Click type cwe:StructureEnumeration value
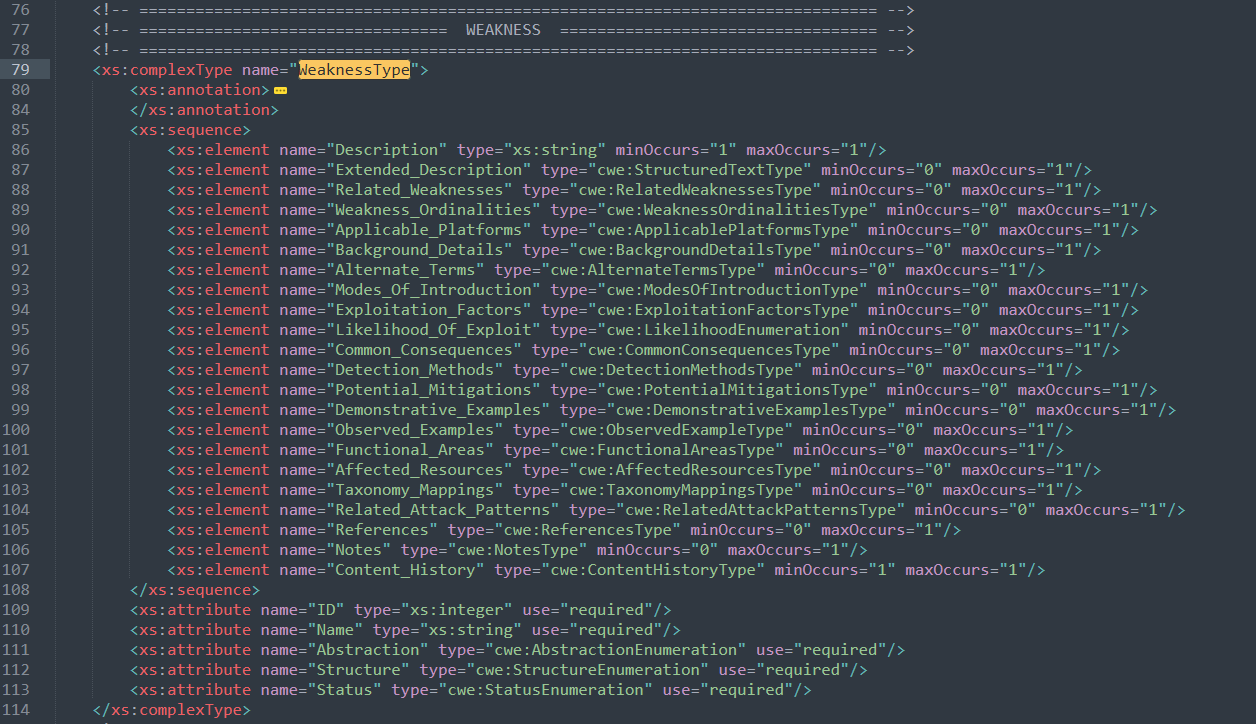Image resolution: width=1256 pixels, height=724 pixels. coord(587,670)
